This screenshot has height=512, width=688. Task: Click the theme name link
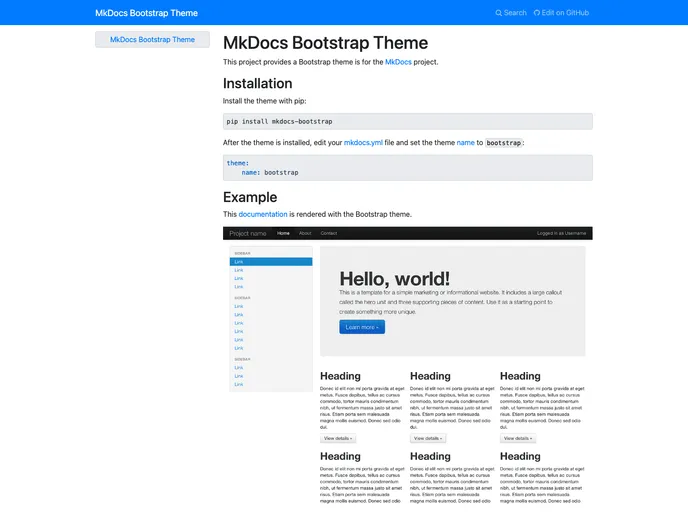[x=465, y=143]
